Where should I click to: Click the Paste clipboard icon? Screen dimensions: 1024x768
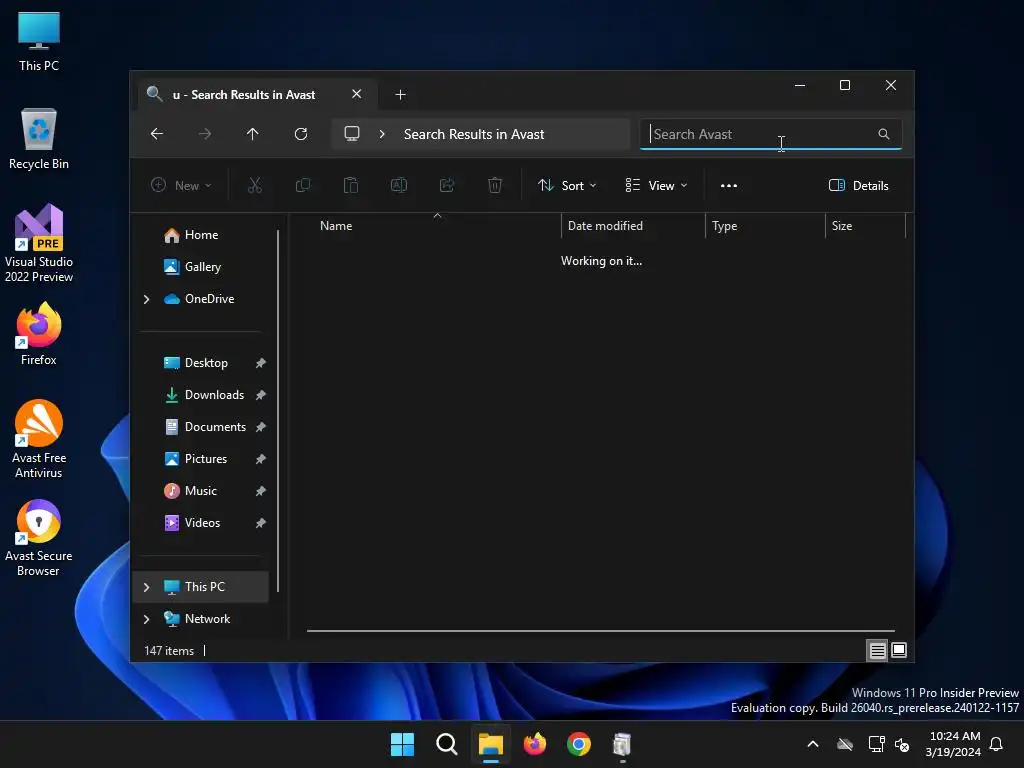[x=351, y=185]
